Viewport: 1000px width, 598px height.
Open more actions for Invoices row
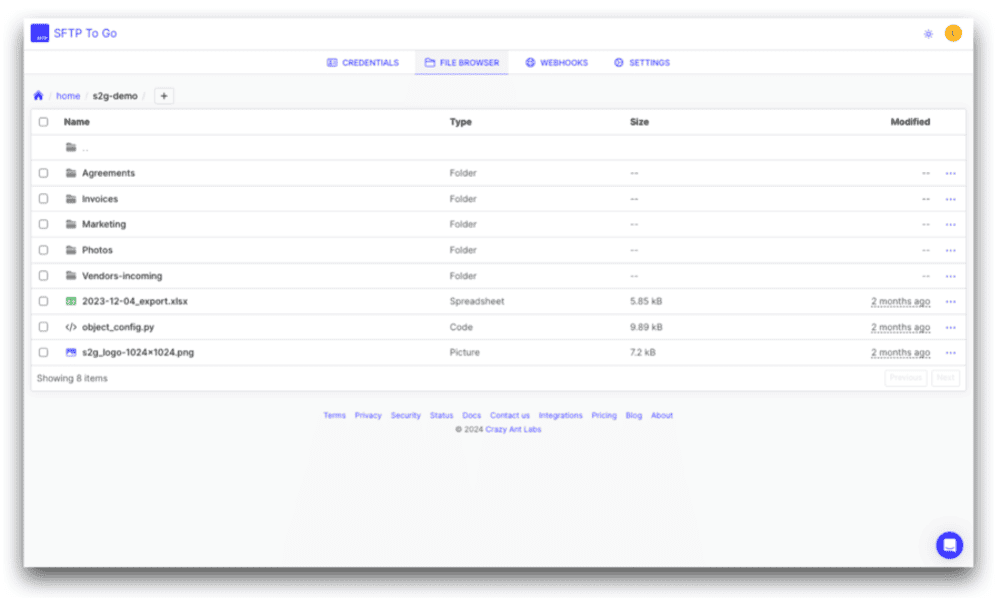tap(950, 200)
